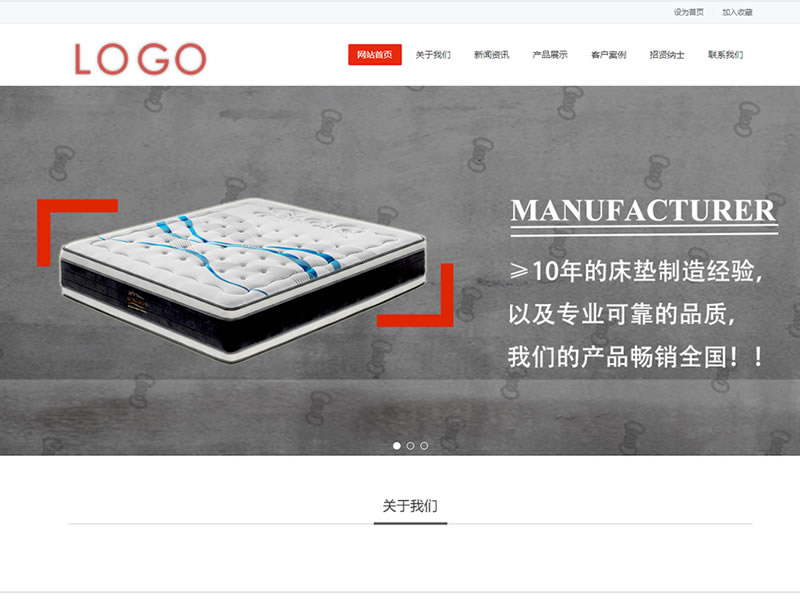800x600 pixels.
Task: Open the 网站首页 nav tab
Action: coord(374,55)
